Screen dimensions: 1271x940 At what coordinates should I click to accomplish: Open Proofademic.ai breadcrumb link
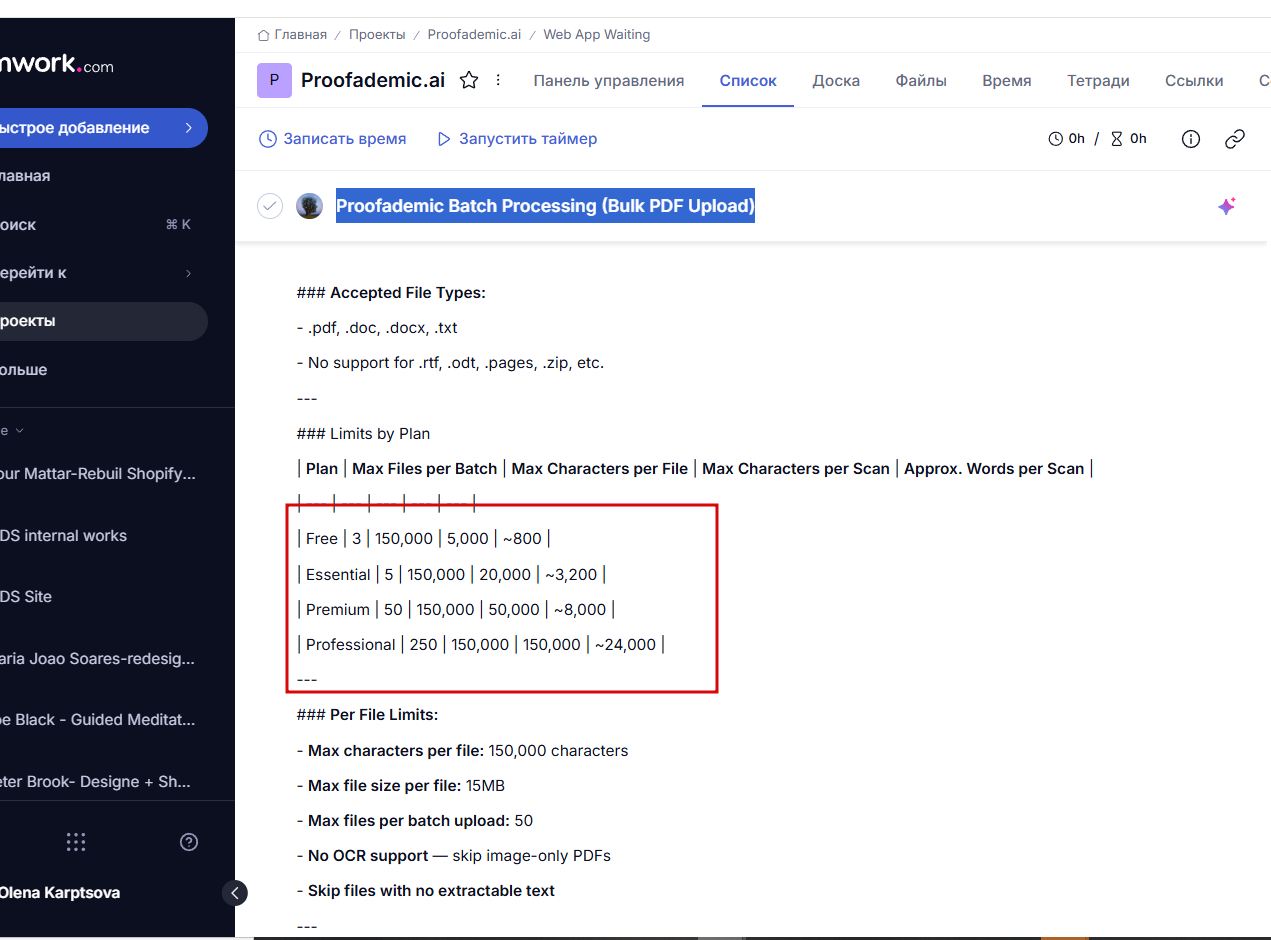click(x=474, y=35)
